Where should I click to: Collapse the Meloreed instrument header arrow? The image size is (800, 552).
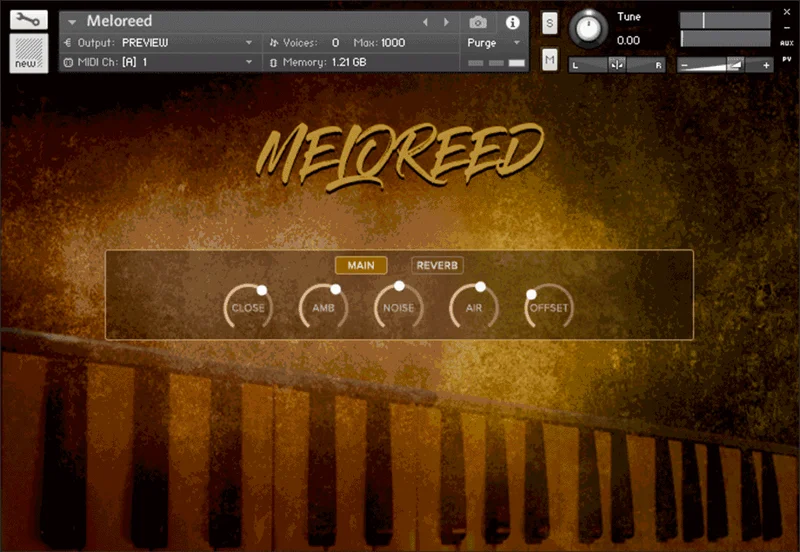tap(72, 22)
